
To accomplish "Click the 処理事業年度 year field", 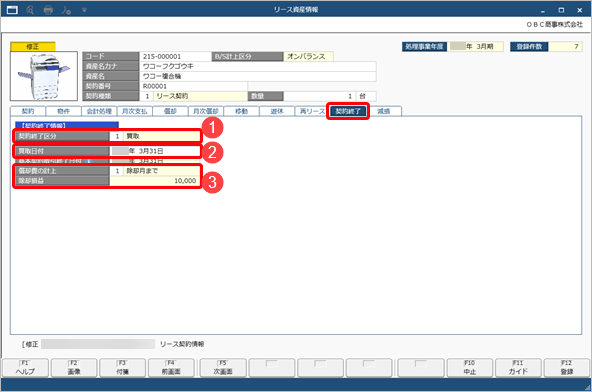I will tap(476, 46).
